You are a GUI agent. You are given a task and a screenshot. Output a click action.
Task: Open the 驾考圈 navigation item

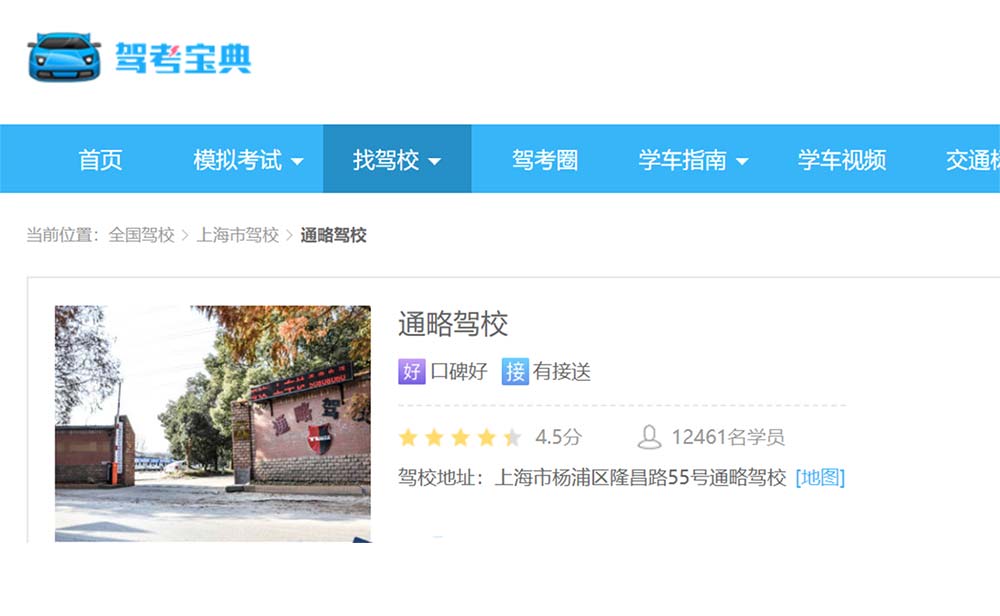(x=545, y=160)
